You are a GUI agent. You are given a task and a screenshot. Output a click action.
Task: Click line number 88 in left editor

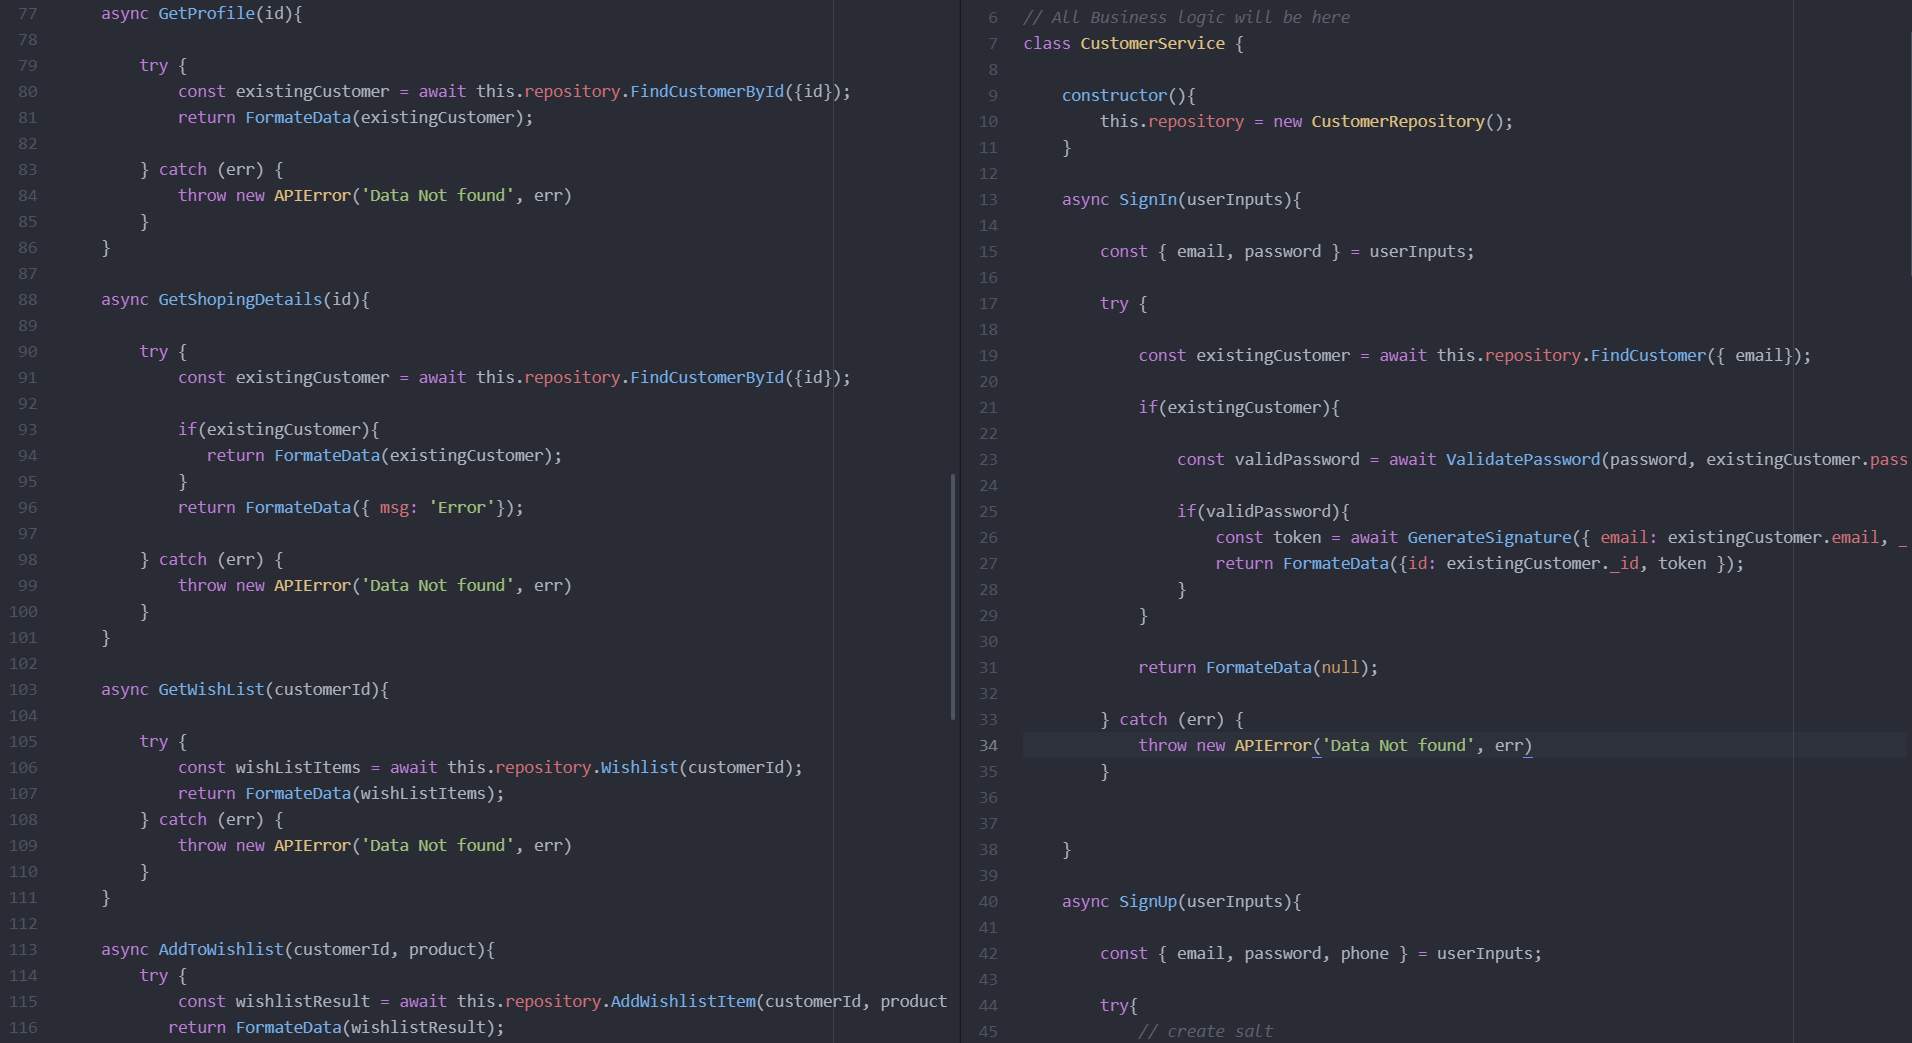tap(27, 299)
